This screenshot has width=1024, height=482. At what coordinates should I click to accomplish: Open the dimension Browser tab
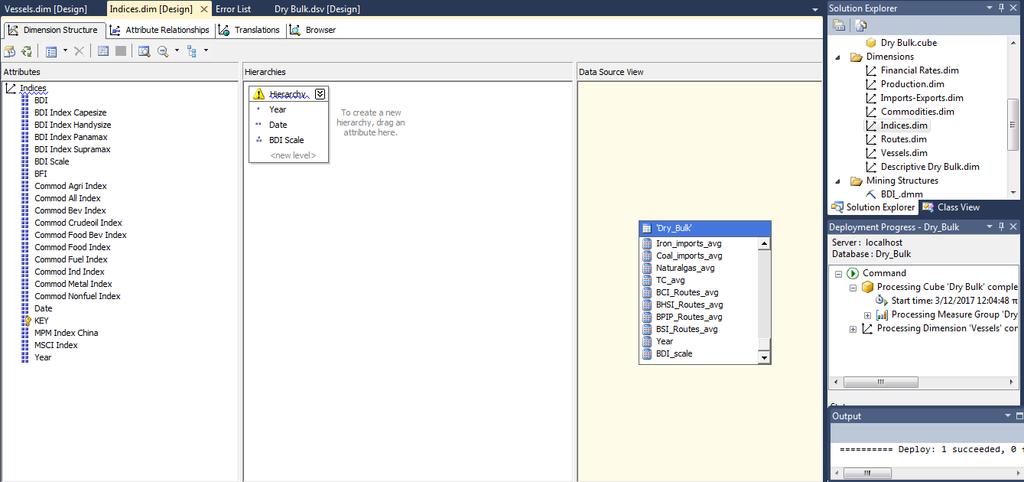point(313,30)
